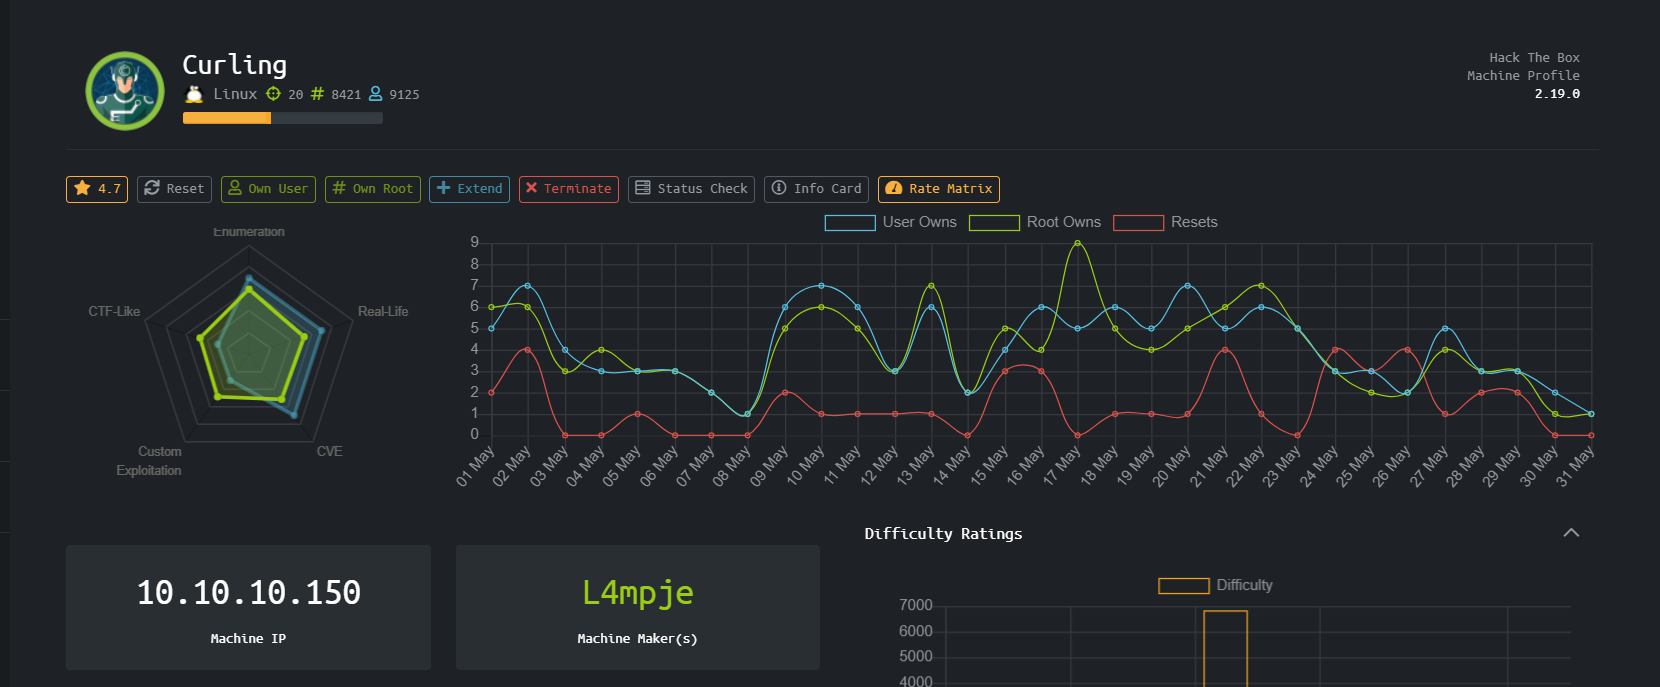
Task: Click the 4.7 star rating button
Action: pos(97,189)
